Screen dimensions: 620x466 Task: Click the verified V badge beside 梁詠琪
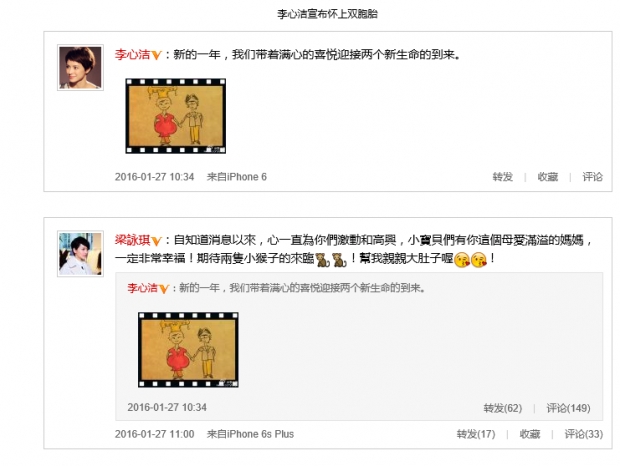tap(157, 241)
